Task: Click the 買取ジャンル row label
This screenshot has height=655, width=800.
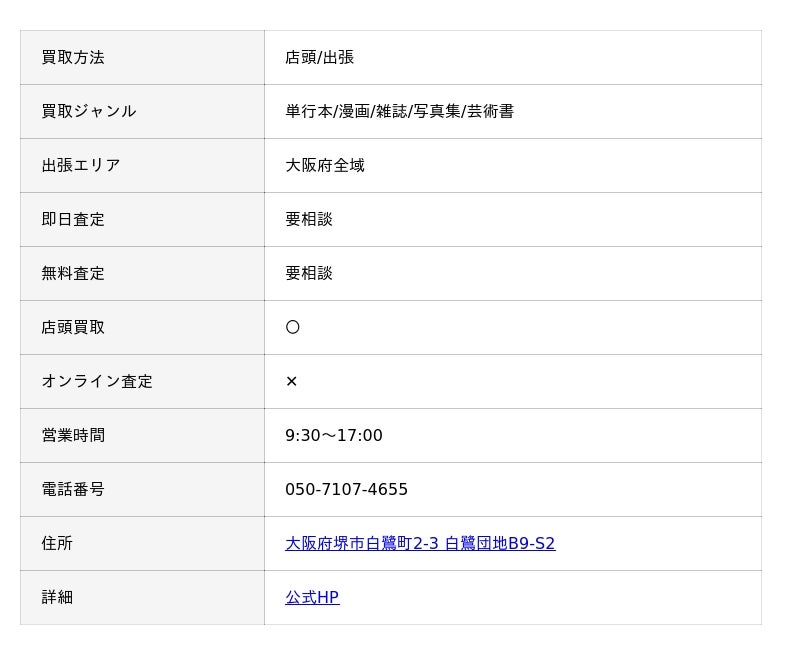Action: point(89,111)
